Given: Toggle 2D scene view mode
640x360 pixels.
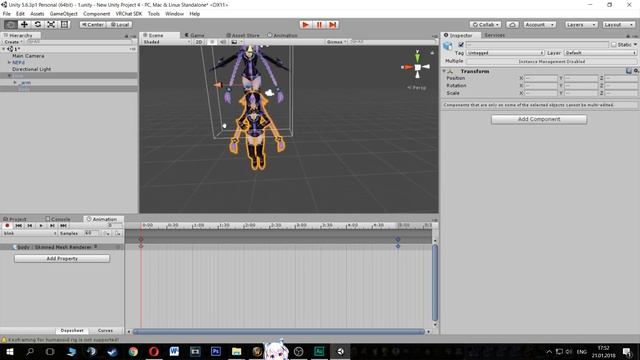Looking at the screenshot, I should pos(199,42).
